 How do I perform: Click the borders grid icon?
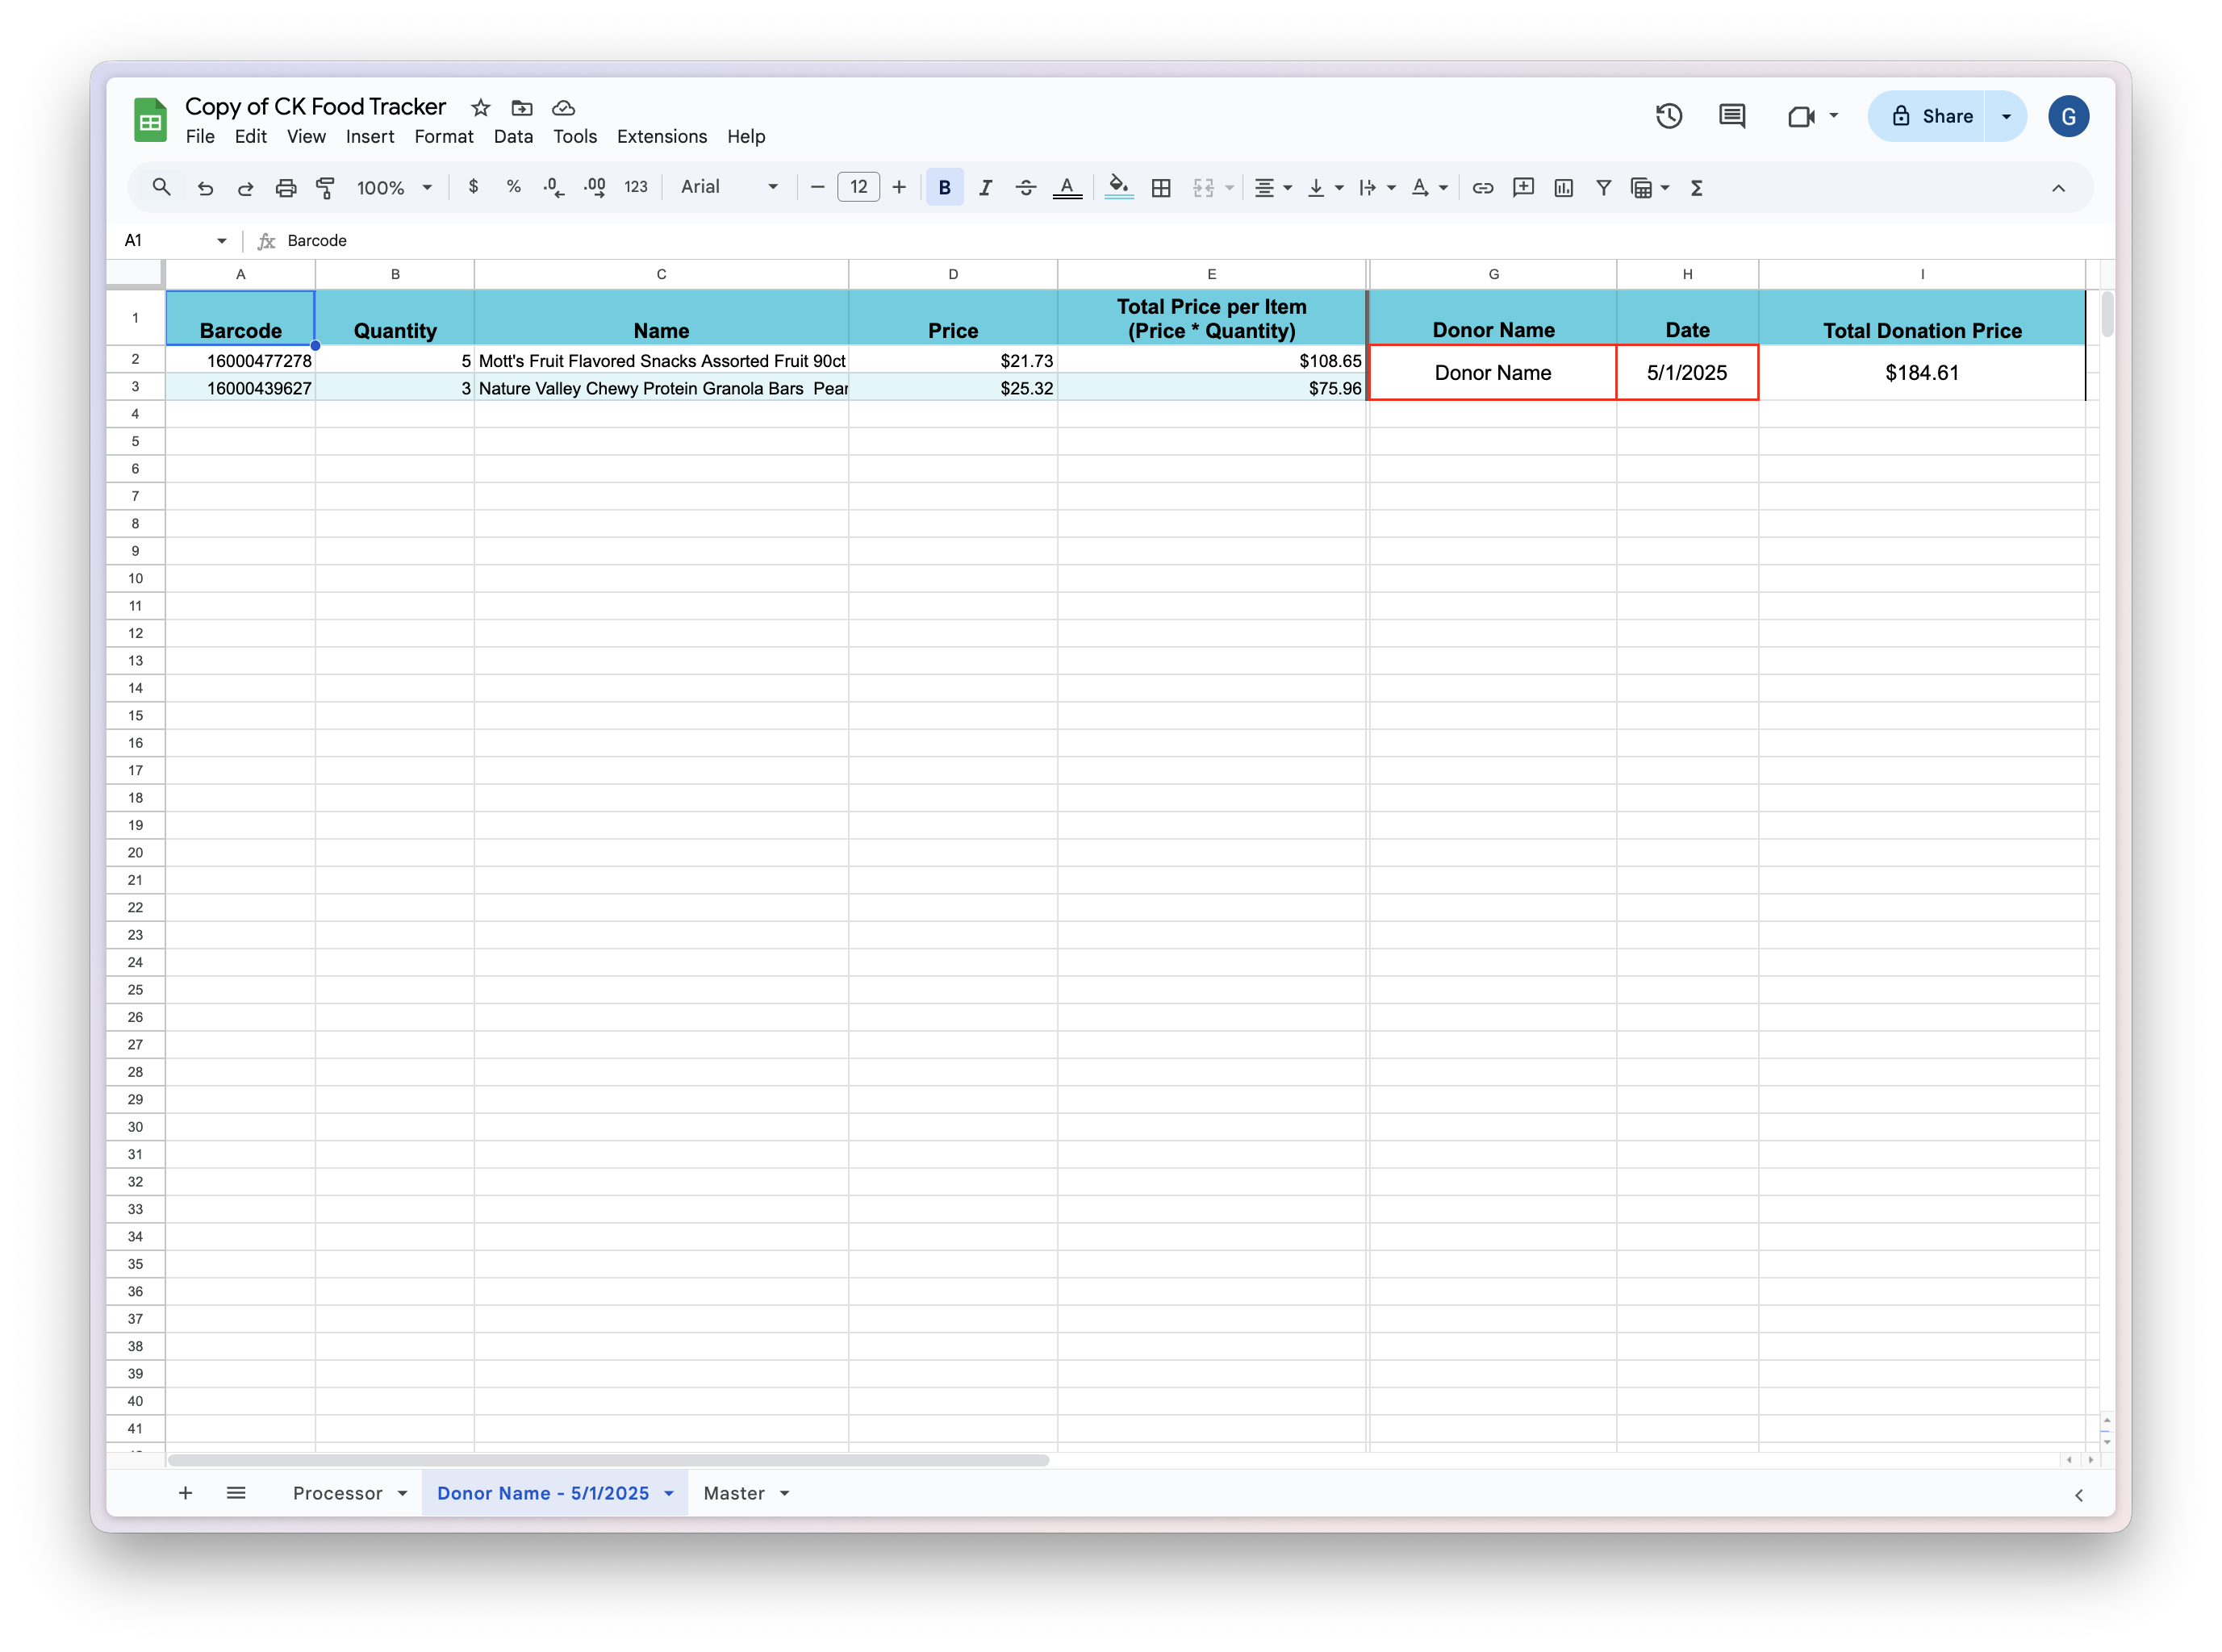point(1161,187)
